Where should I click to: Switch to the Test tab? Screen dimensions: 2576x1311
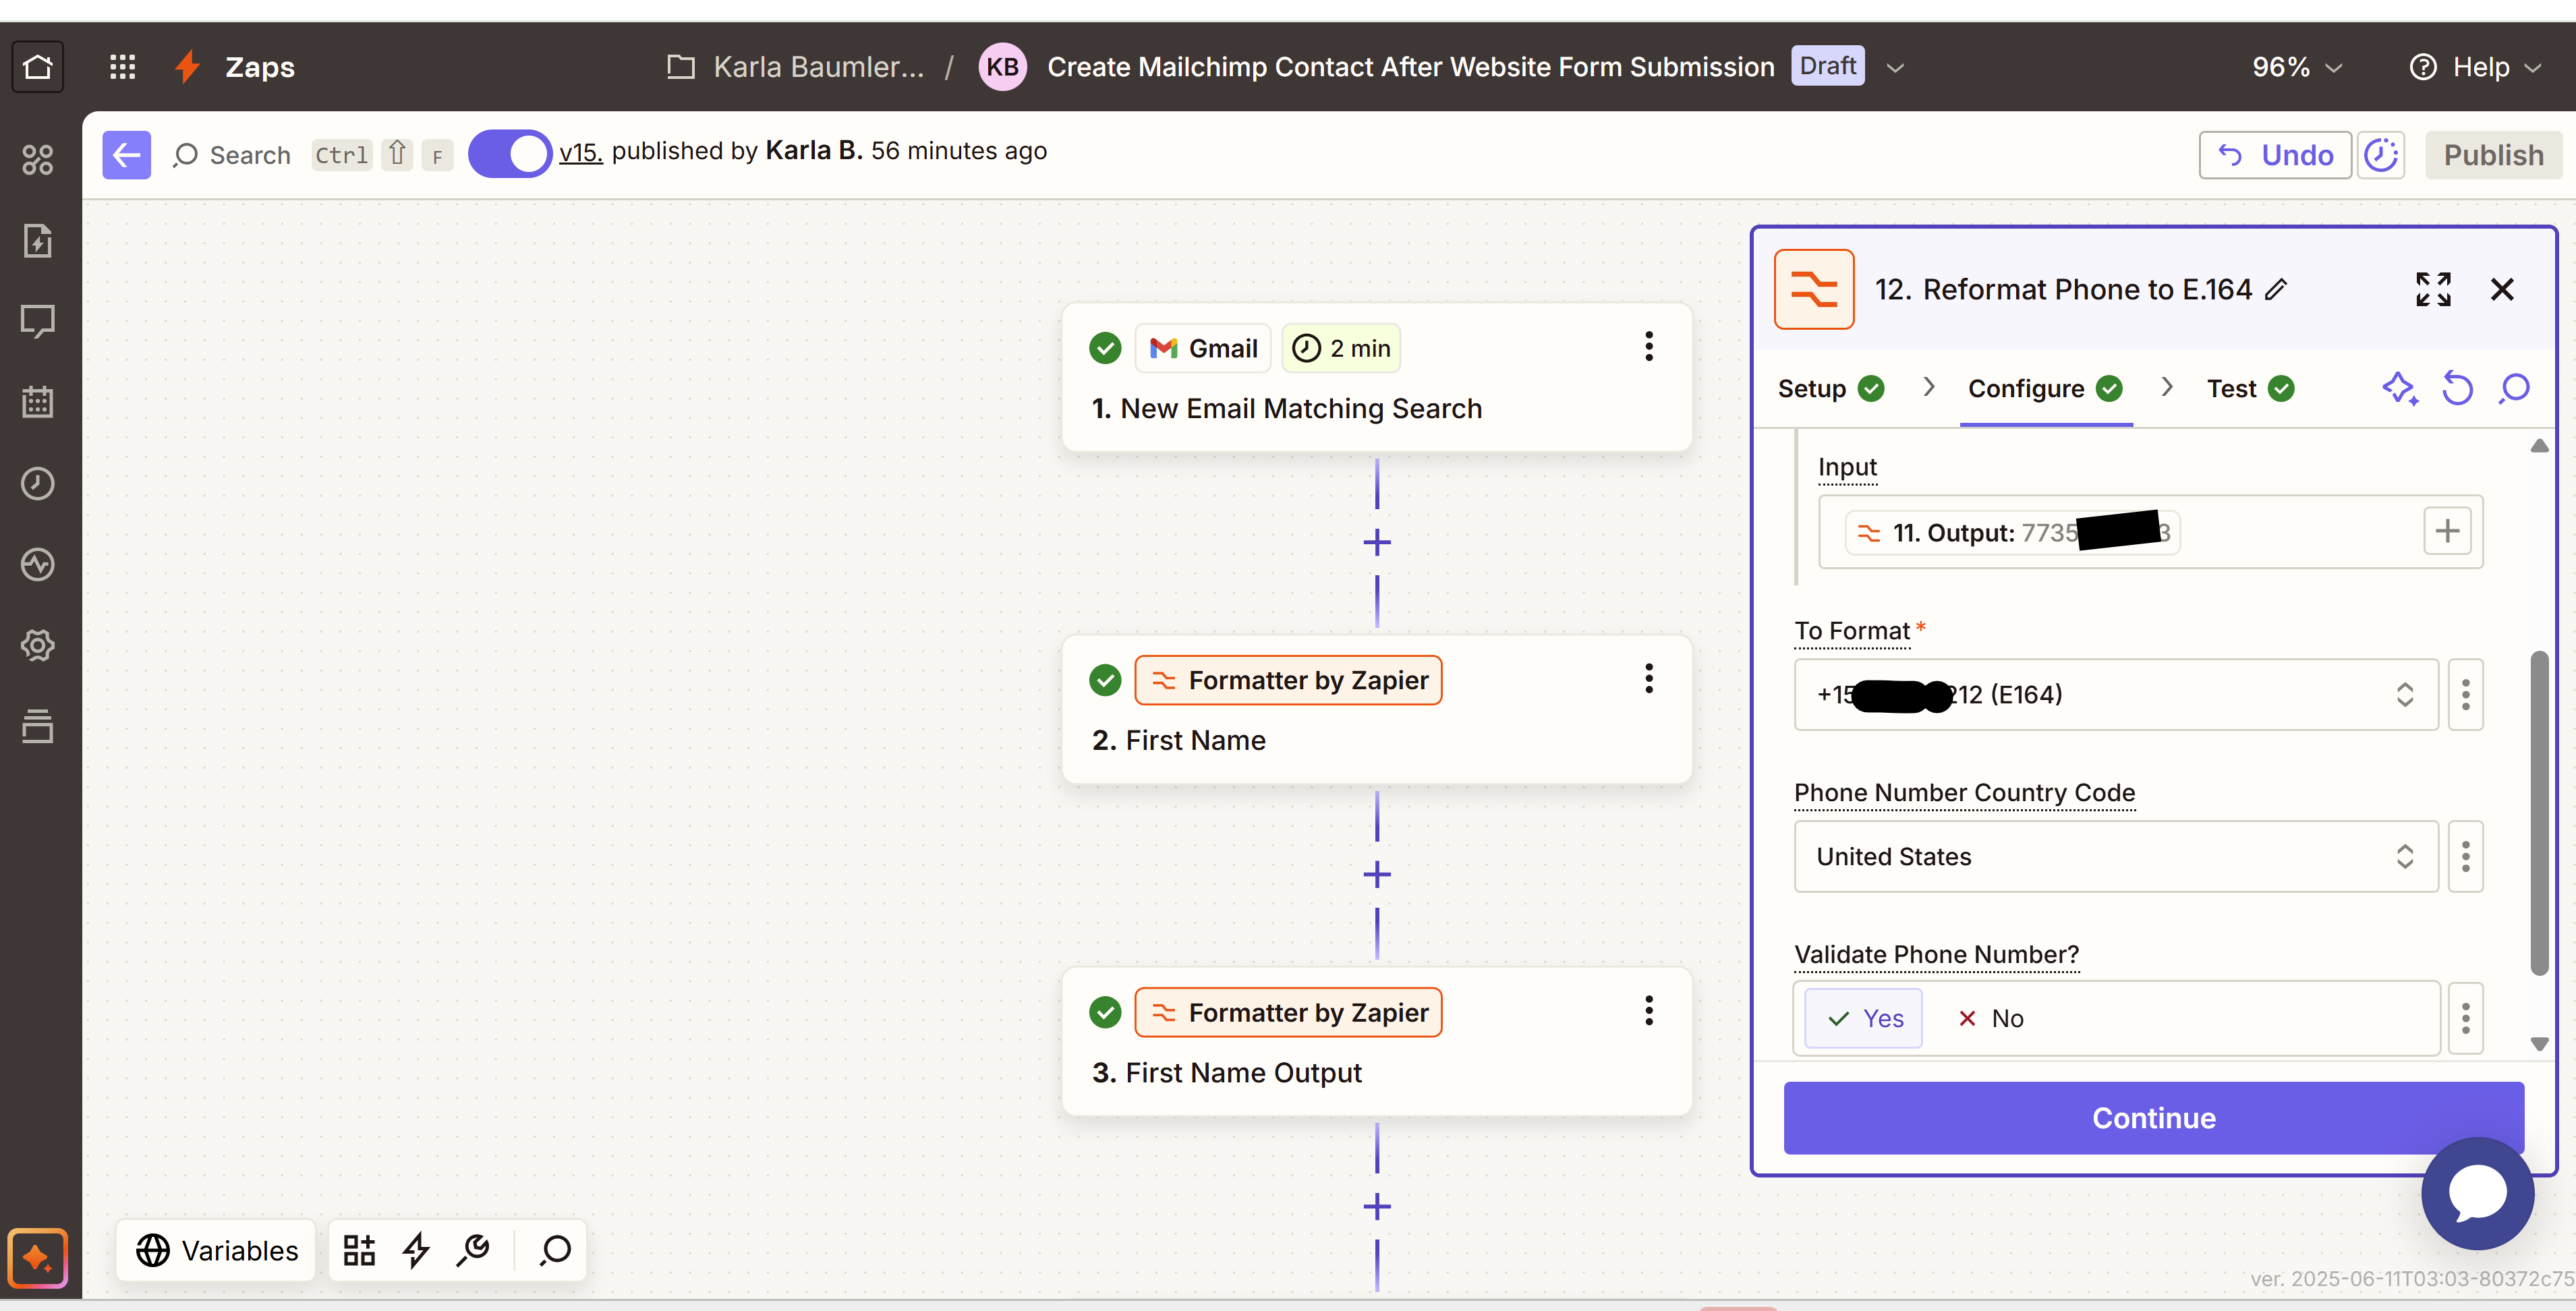(x=2250, y=389)
